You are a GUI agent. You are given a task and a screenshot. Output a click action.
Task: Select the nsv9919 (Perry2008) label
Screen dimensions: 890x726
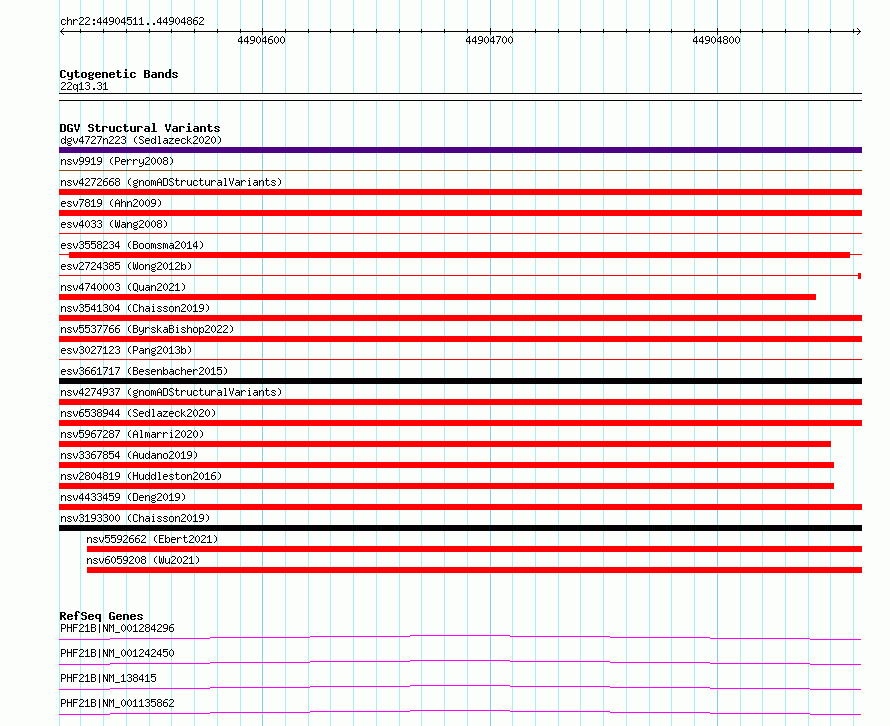coord(117,161)
